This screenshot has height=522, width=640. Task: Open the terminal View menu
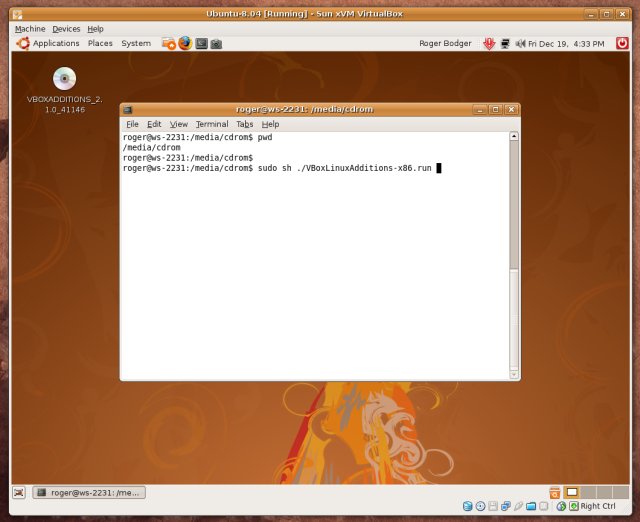pos(178,124)
